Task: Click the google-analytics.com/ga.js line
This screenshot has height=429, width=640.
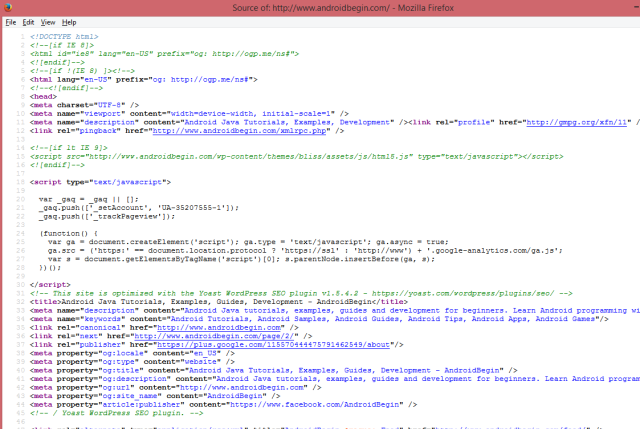Action: point(305,250)
